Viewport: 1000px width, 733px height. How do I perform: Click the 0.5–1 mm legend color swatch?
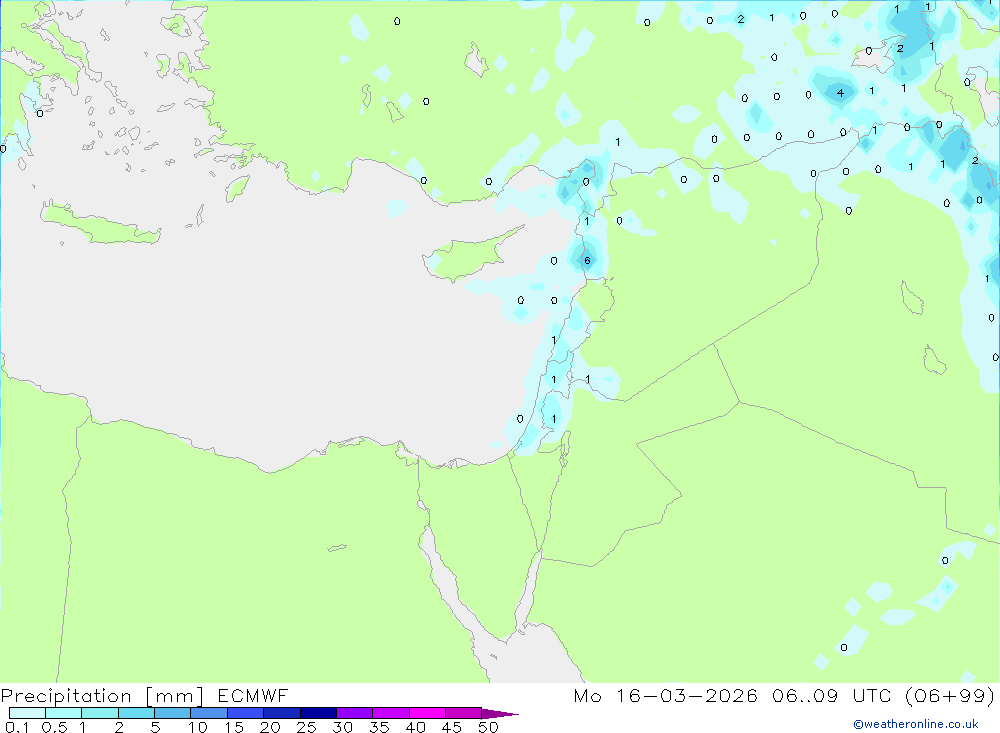[63, 713]
